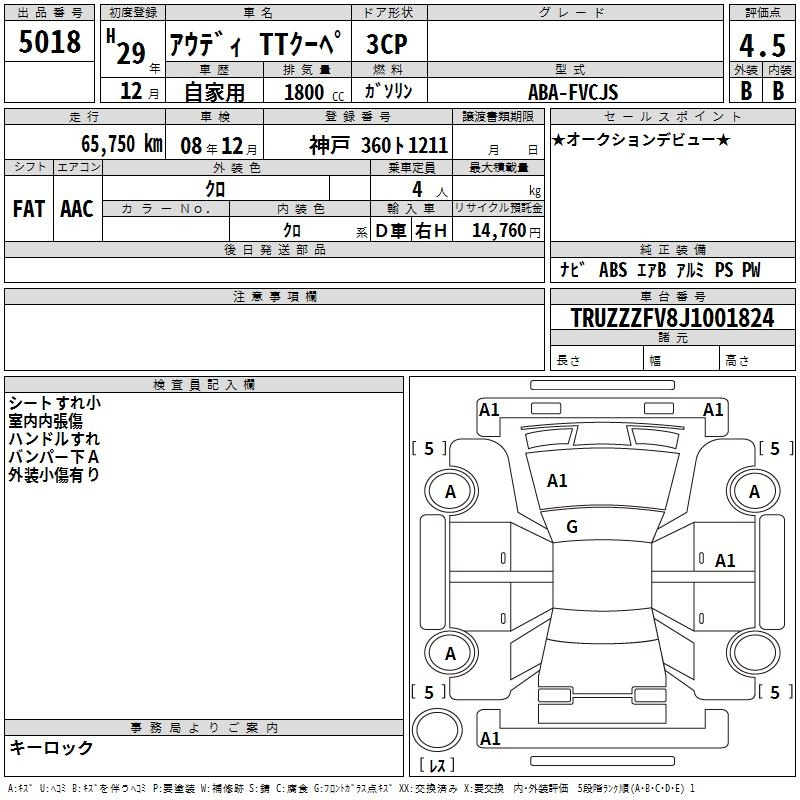Click the 4.5 evaluation score

(x=760, y=45)
